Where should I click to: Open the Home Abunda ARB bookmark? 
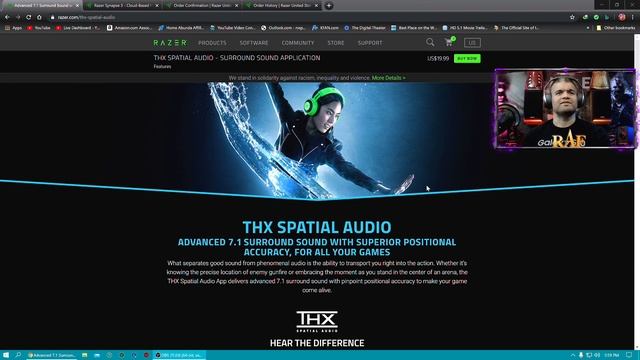click(181, 28)
